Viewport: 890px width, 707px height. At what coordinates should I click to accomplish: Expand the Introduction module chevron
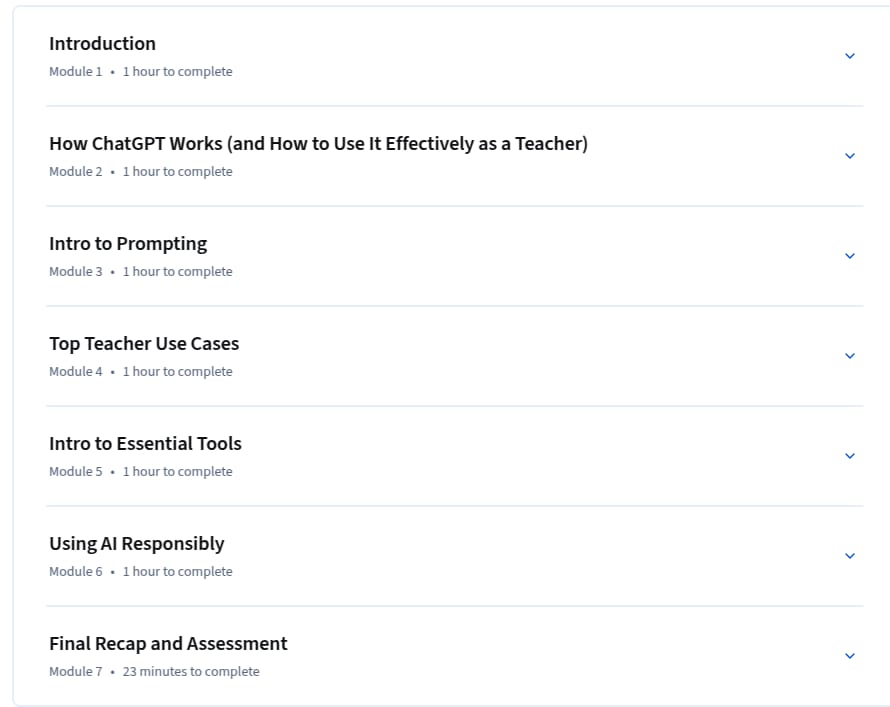click(850, 56)
